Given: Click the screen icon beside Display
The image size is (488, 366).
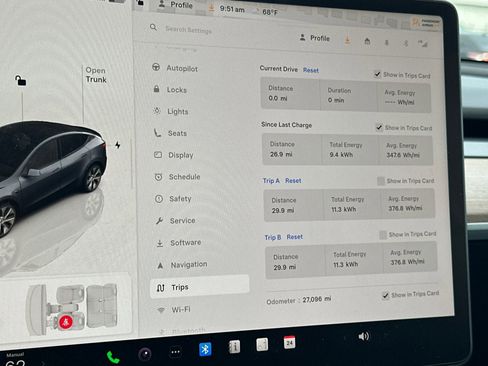Looking at the screenshot, I should coord(158,155).
